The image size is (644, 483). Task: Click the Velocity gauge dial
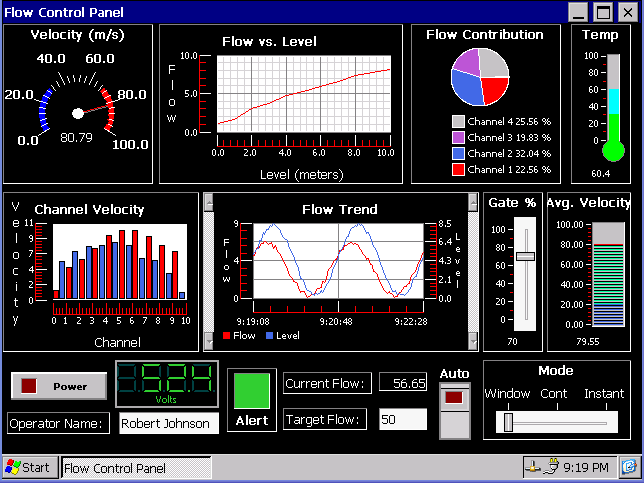coord(77,112)
